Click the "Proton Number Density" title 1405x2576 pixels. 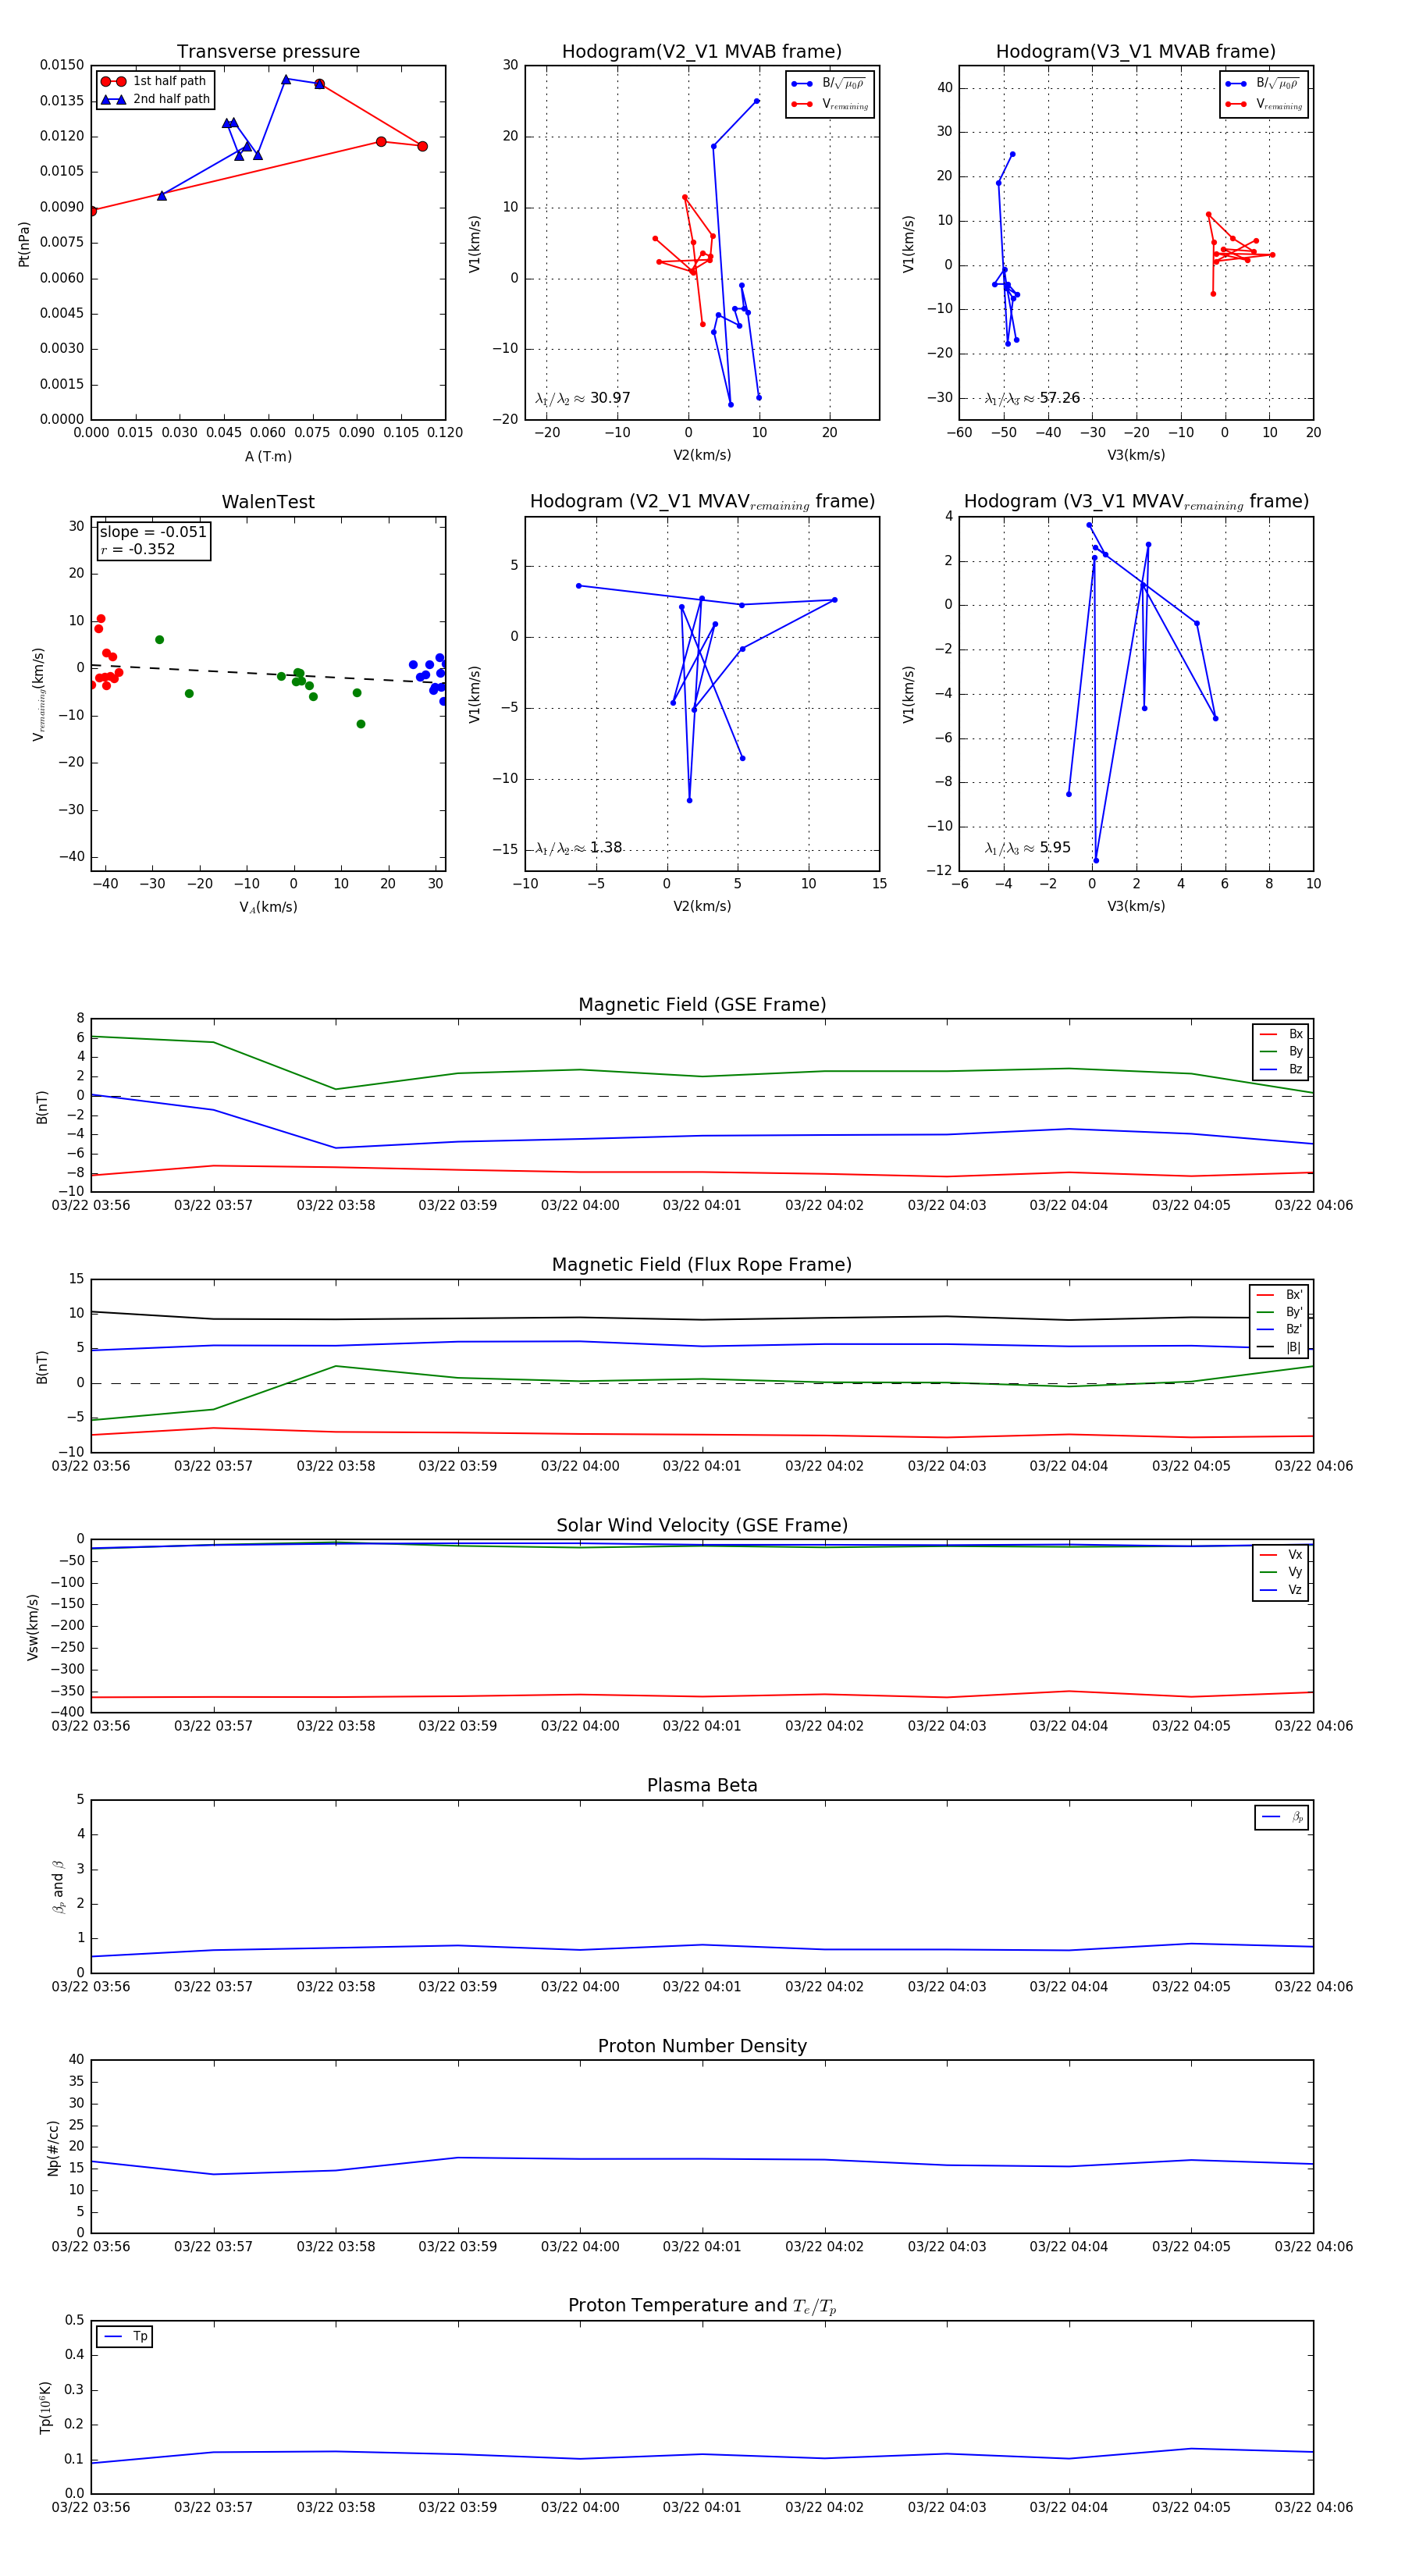click(702, 2046)
